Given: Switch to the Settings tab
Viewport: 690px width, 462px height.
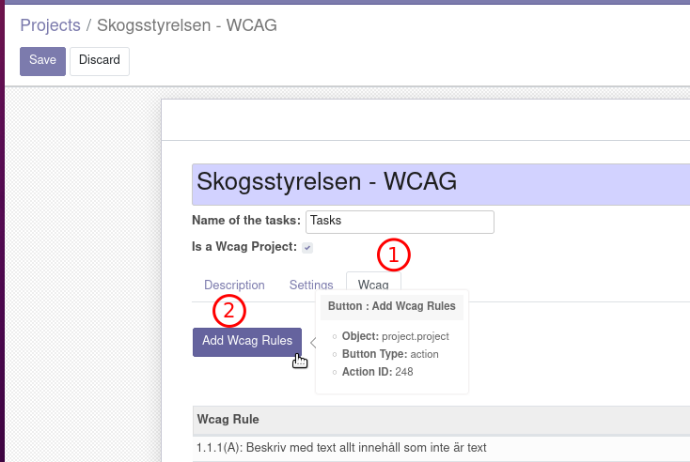Looking at the screenshot, I should pyautogui.click(x=311, y=285).
